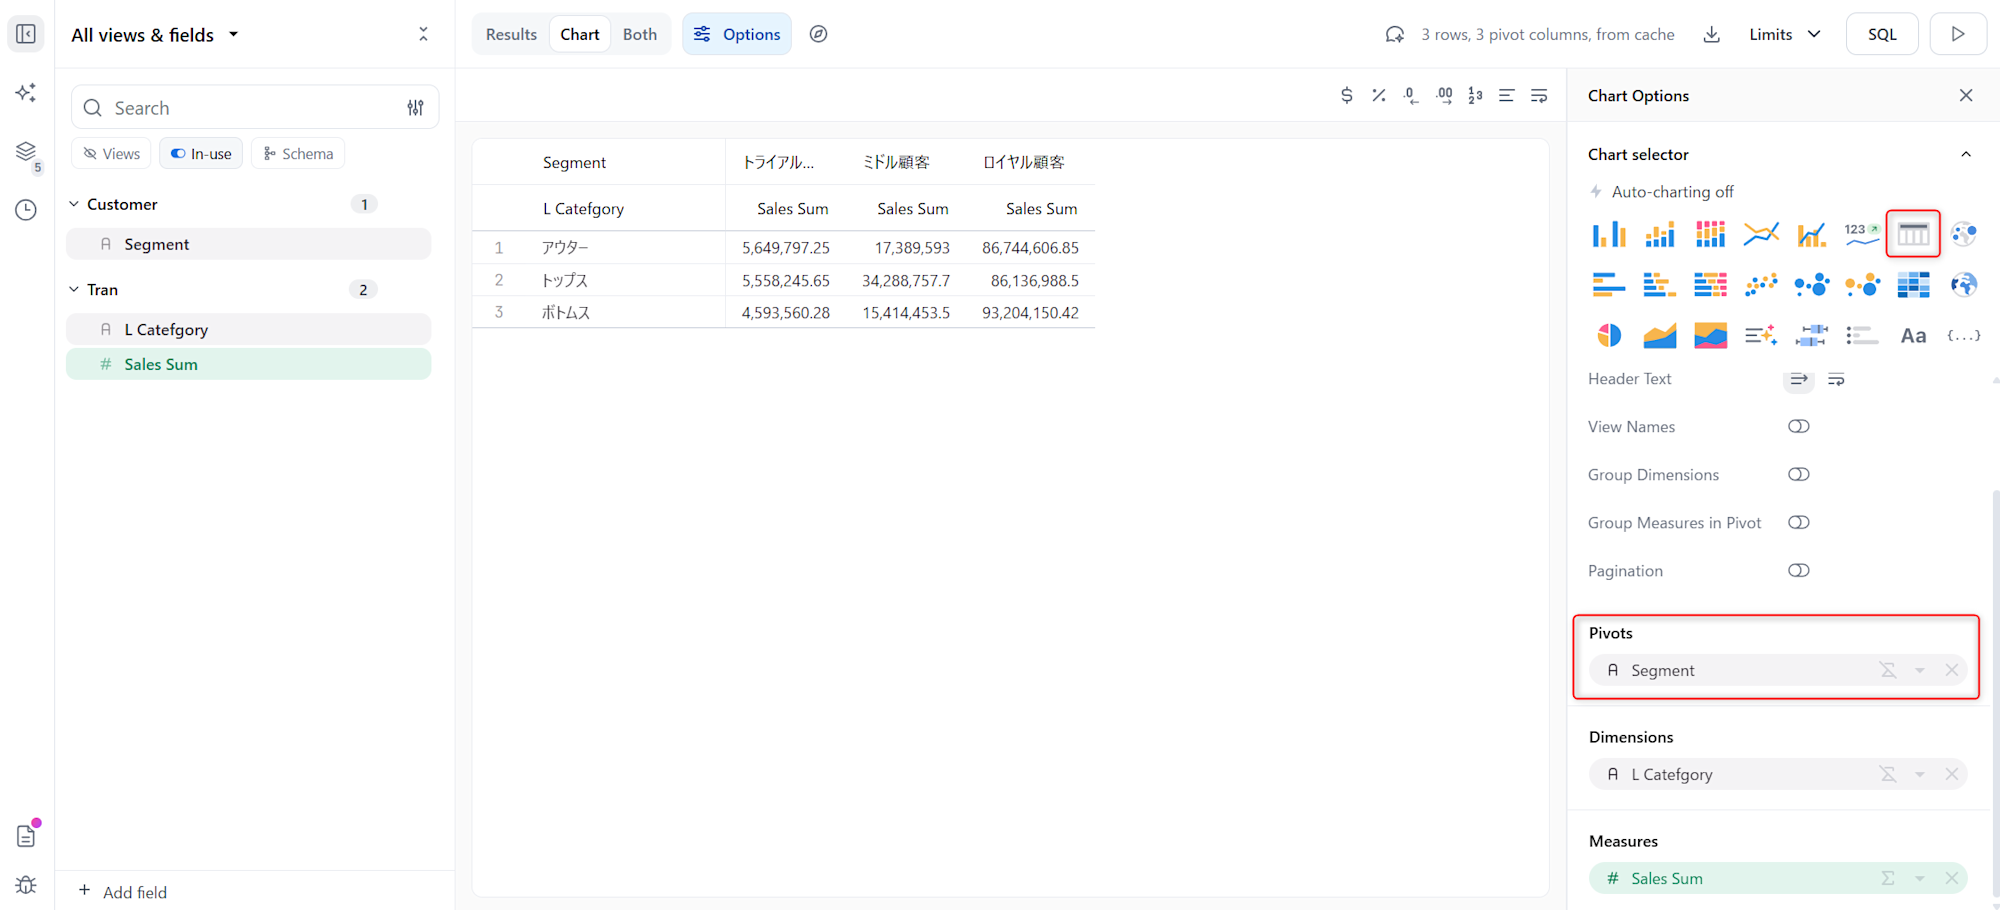2000x910 pixels.
Task: Switch to the Results tab
Action: 511,35
